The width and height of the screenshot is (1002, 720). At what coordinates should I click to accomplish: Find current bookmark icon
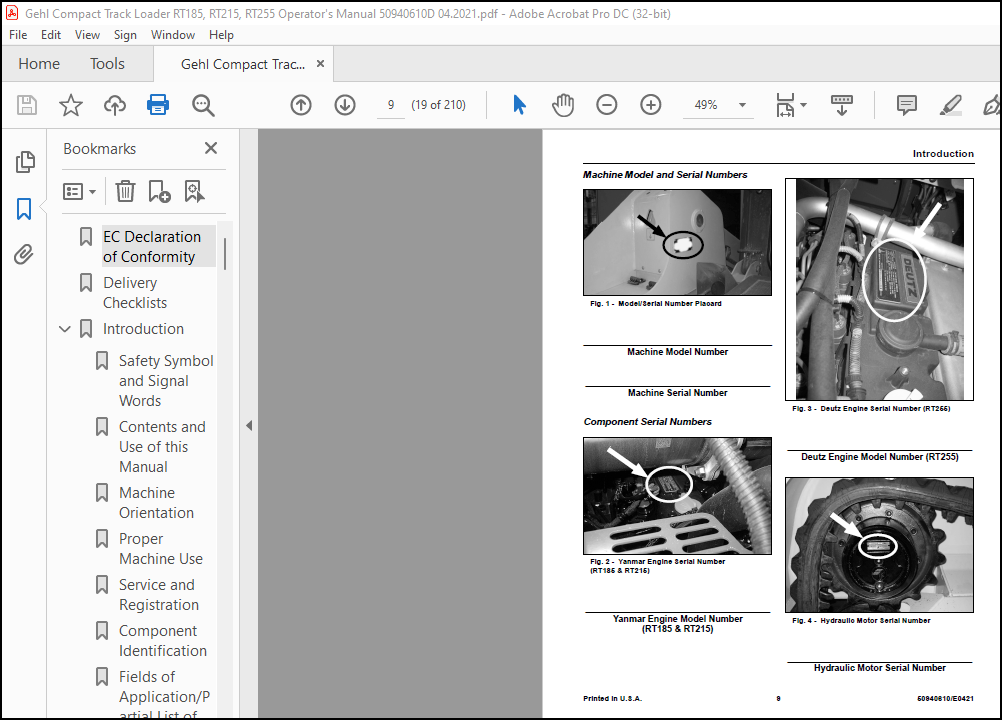[x=194, y=191]
